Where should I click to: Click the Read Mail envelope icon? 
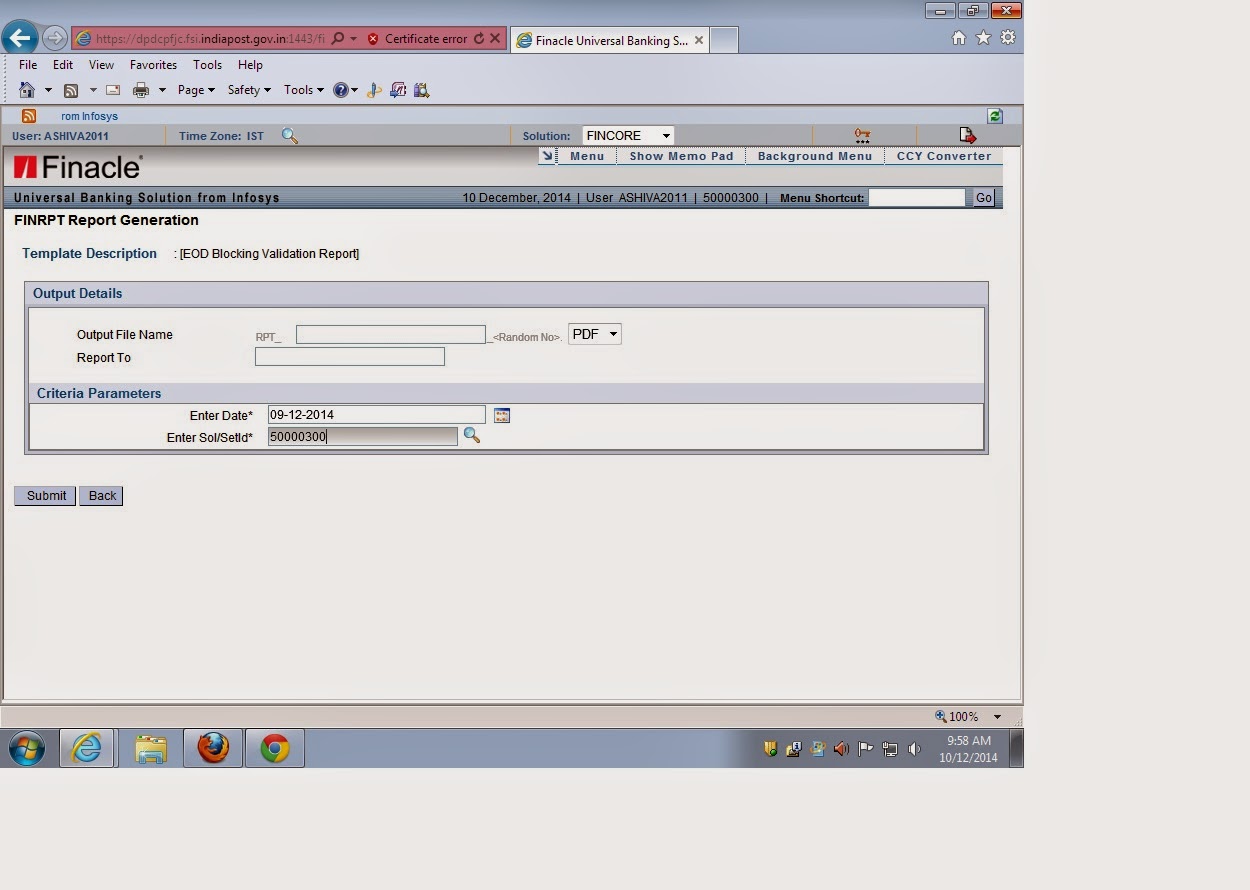pos(113,90)
